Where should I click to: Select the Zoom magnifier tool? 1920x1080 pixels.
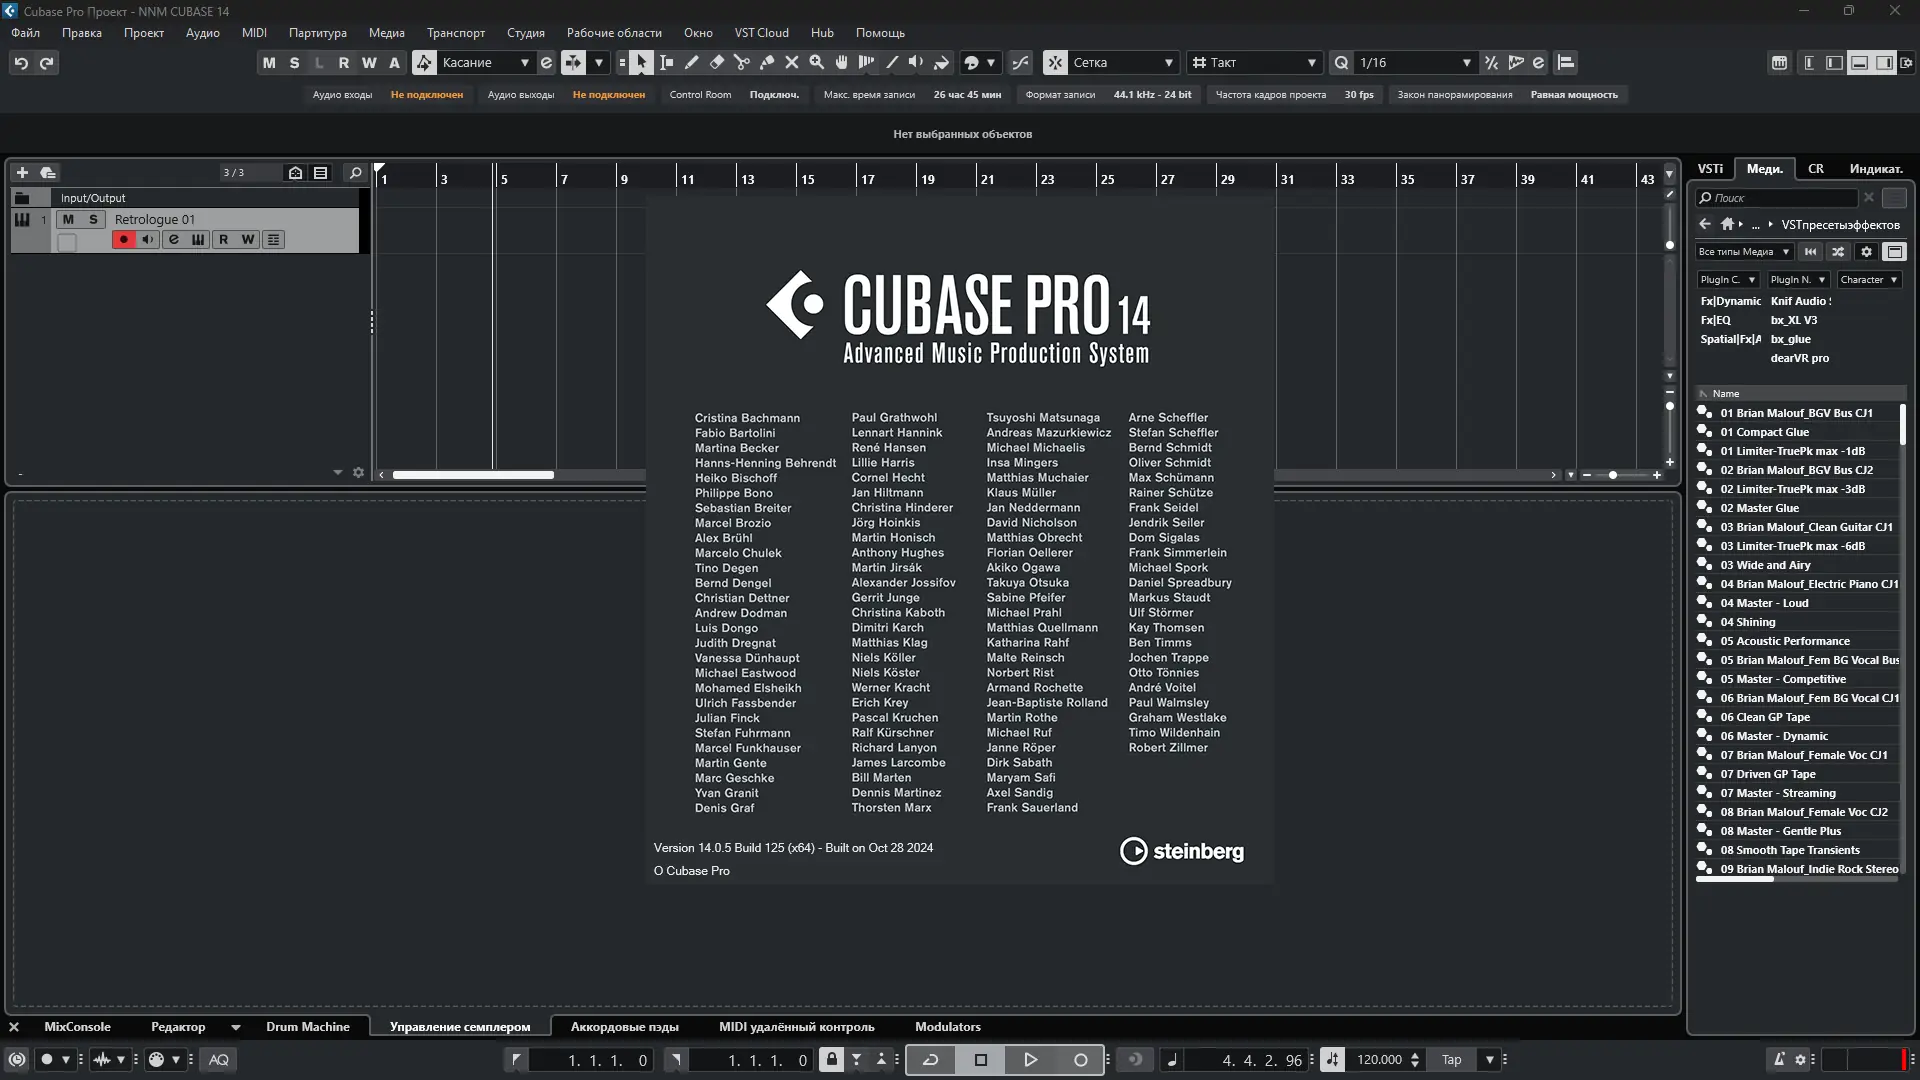pos(817,62)
